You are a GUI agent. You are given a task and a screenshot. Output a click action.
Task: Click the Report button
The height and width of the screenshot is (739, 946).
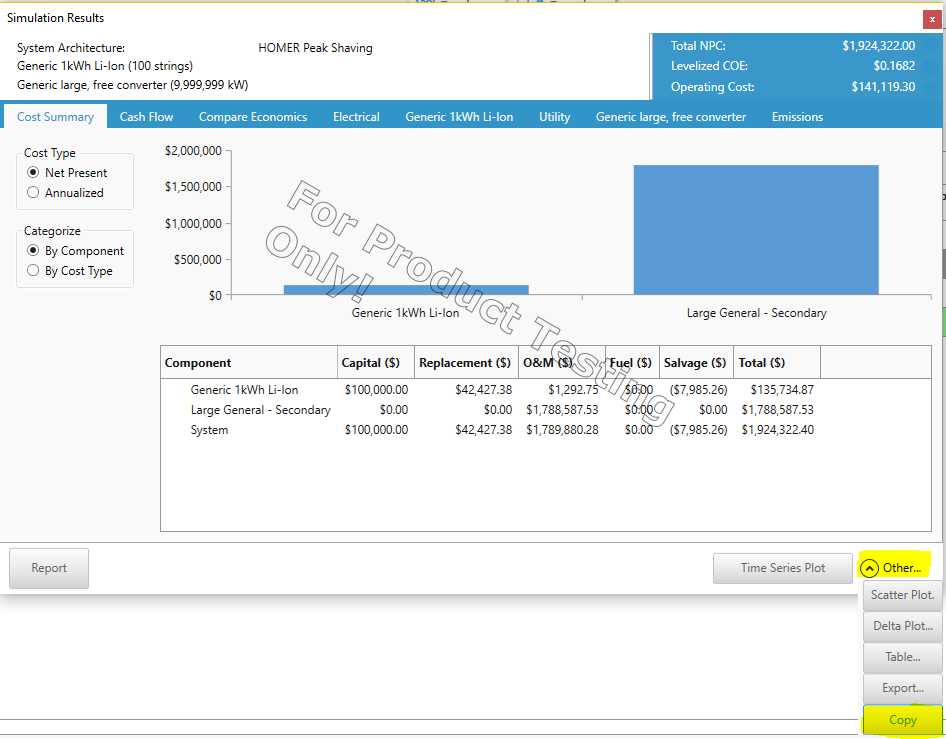[x=49, y=568]
